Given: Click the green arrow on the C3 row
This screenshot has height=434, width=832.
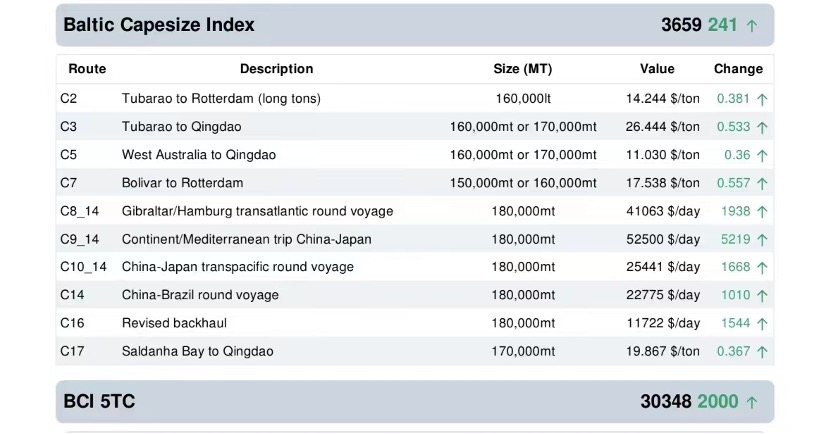Looking at the screenshot, I should 762,127.
